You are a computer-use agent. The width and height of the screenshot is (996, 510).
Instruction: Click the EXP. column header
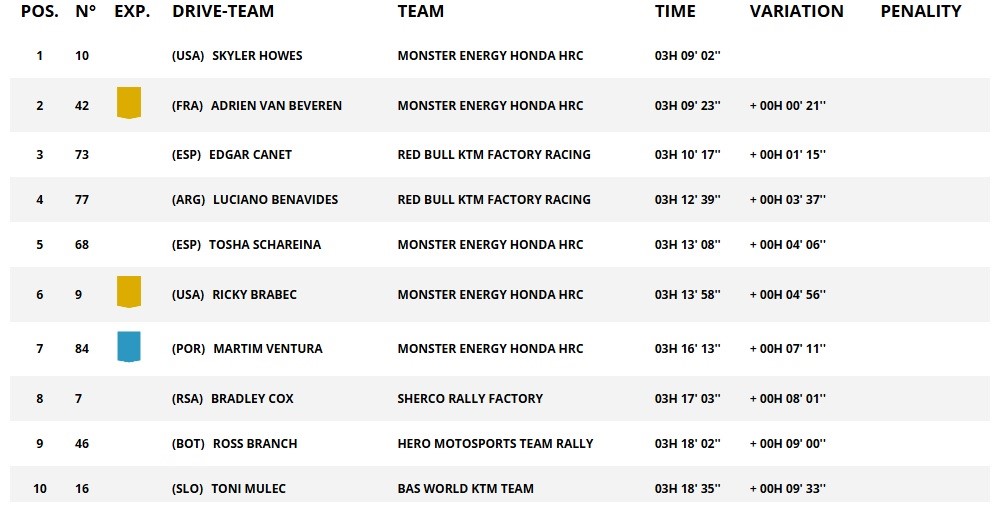tap(133, 12)
